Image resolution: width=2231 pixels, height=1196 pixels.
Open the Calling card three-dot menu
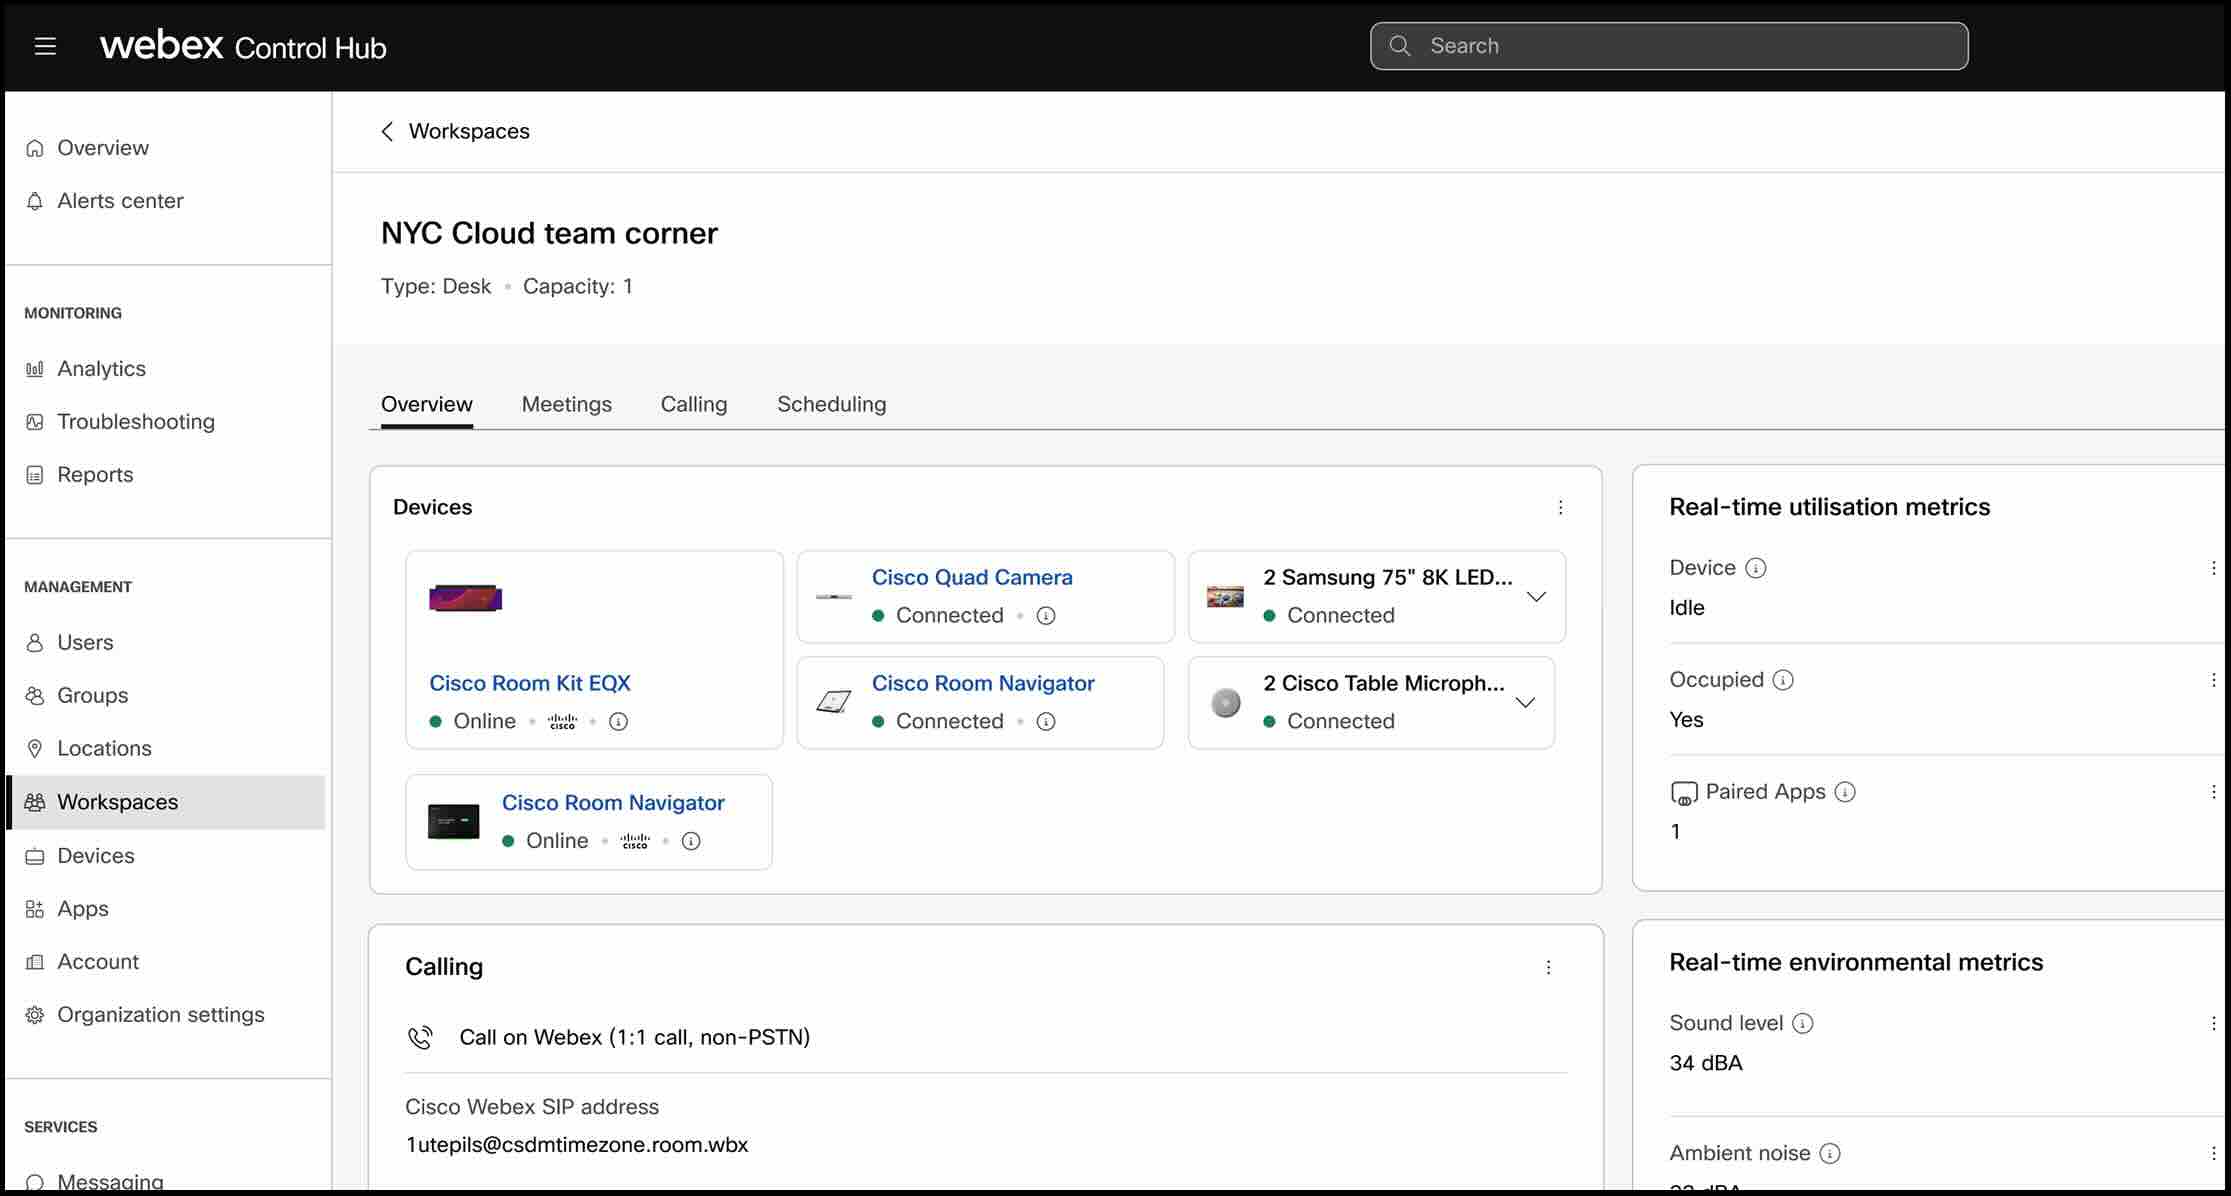1548,968
